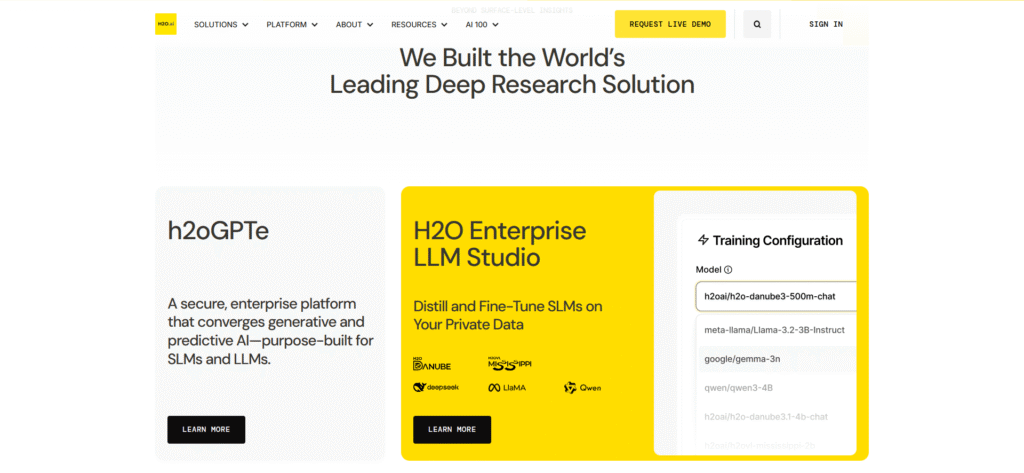Click Learn More under h2oGPTe
1024x473 pixels.
pyautogui.click(x=206, y=429)
